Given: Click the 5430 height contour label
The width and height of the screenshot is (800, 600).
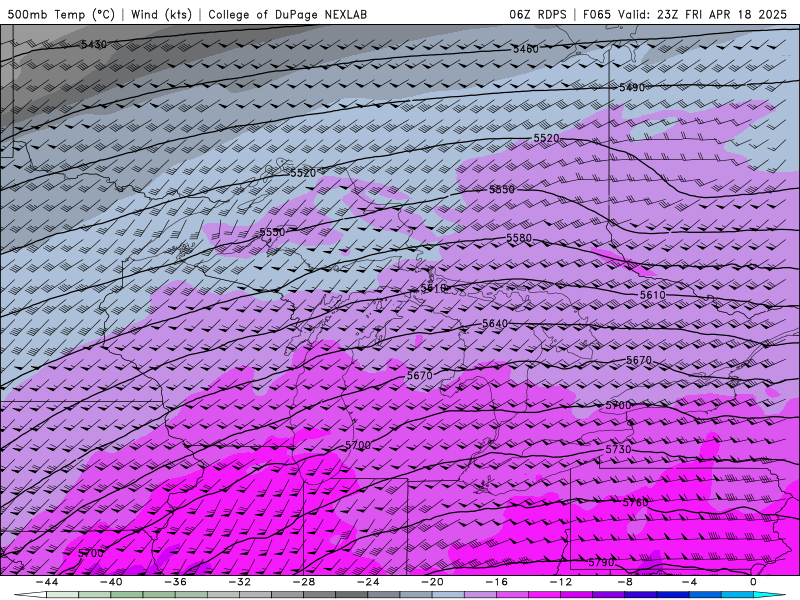Looking at the screenshot, I should click(x=94, y=44).
